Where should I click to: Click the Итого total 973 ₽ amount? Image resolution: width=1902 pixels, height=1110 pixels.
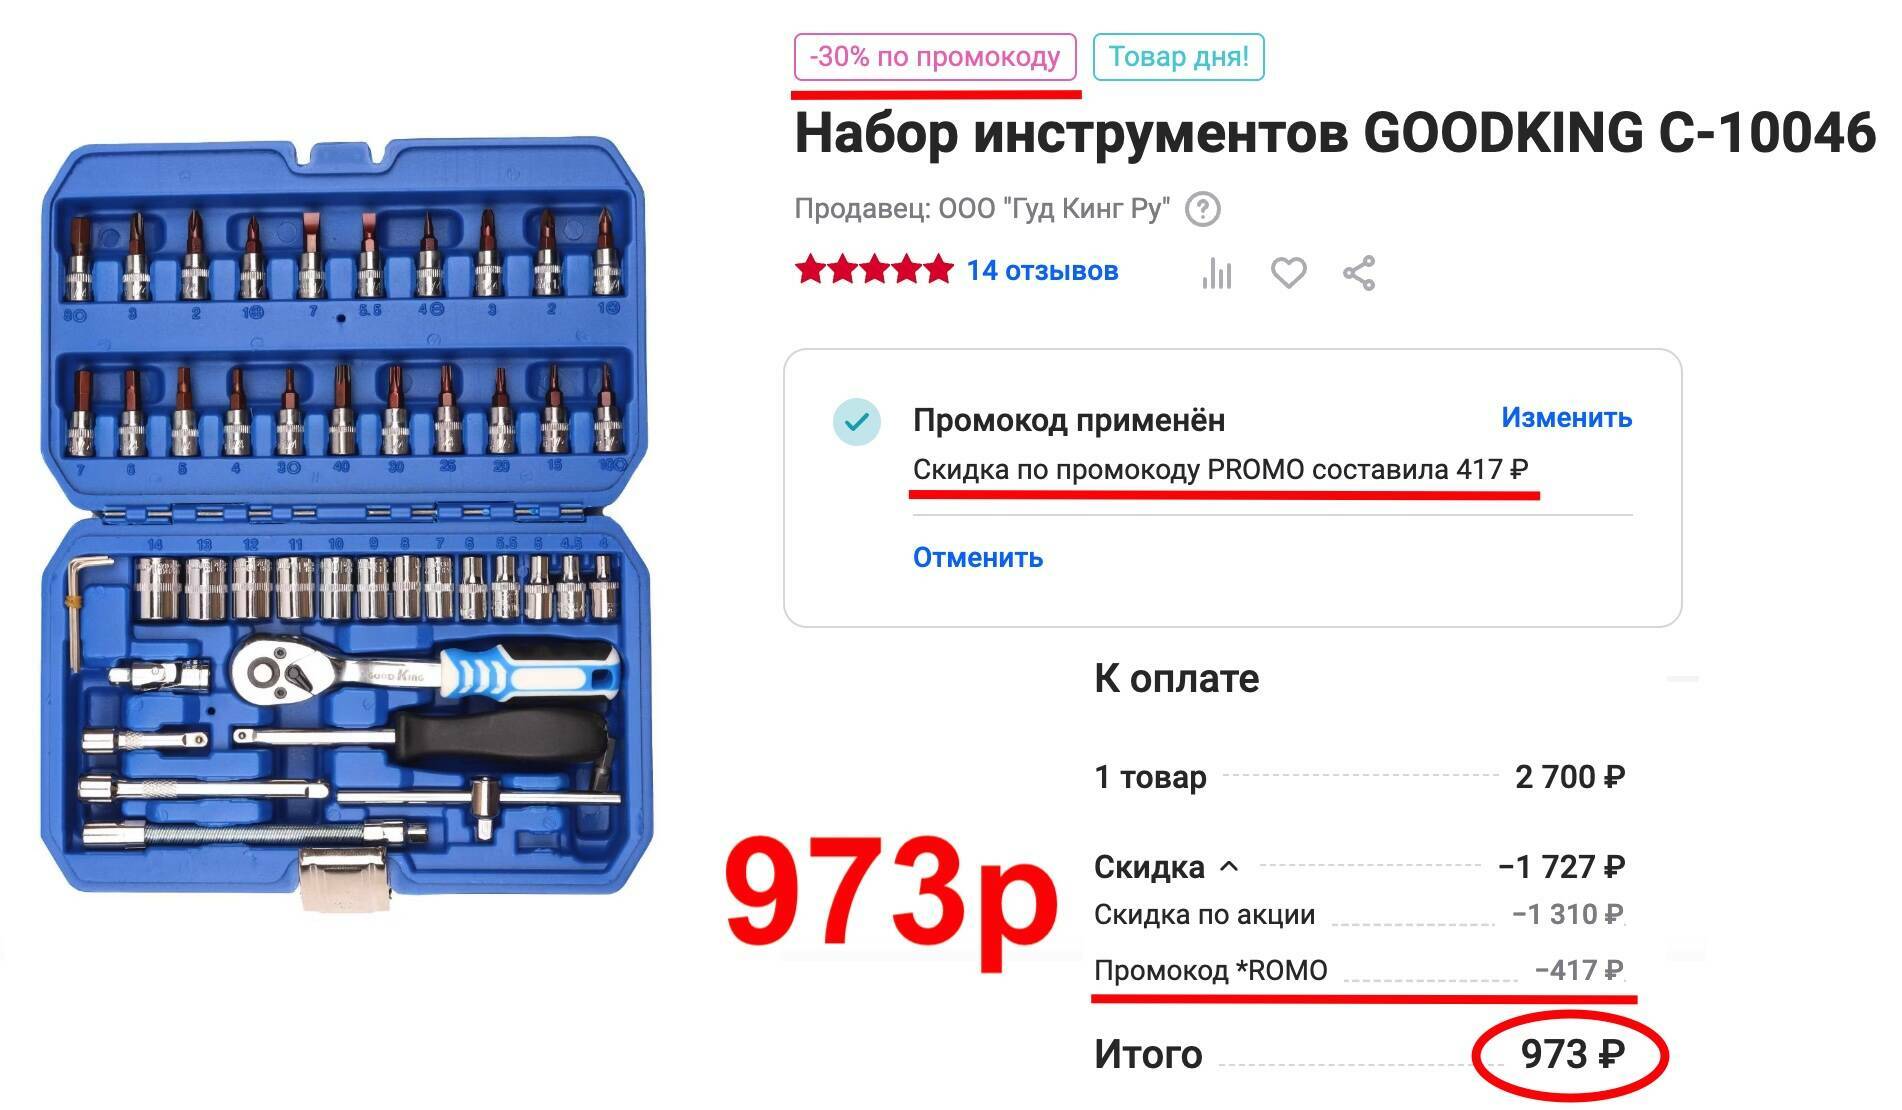(x=1572, y=1054)
